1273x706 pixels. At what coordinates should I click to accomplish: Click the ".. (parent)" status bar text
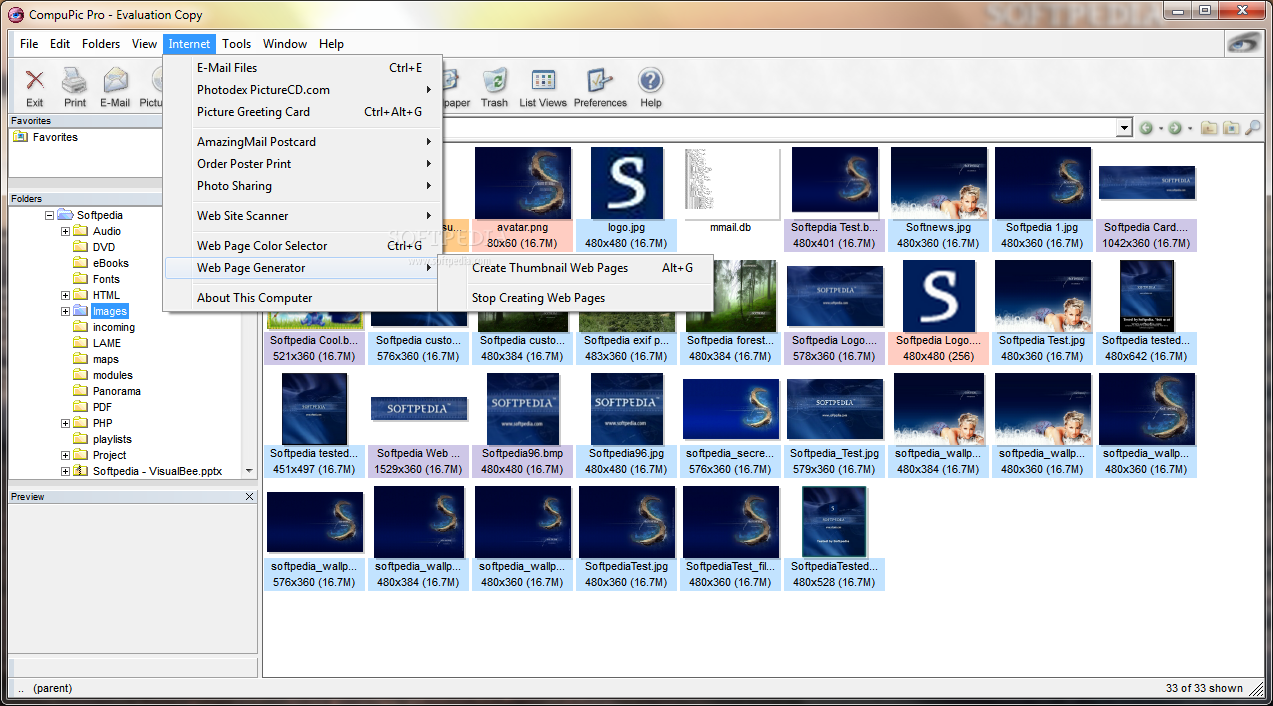coord(45,688)
